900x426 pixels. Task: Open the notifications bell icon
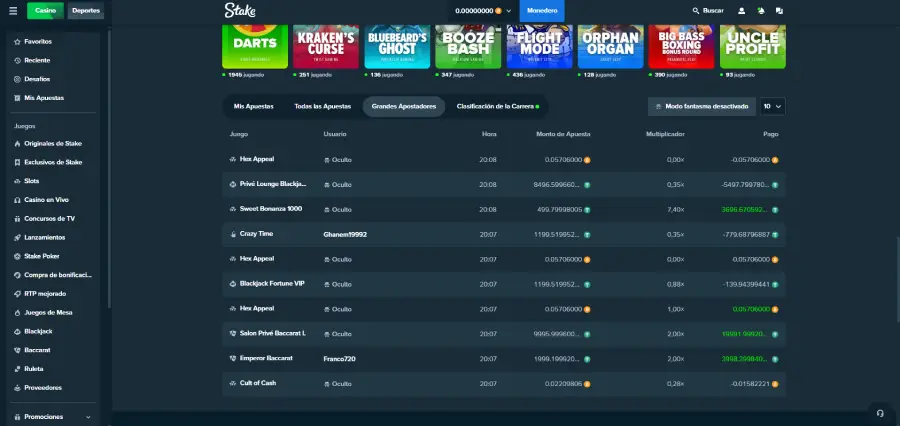tap(761, 10)
